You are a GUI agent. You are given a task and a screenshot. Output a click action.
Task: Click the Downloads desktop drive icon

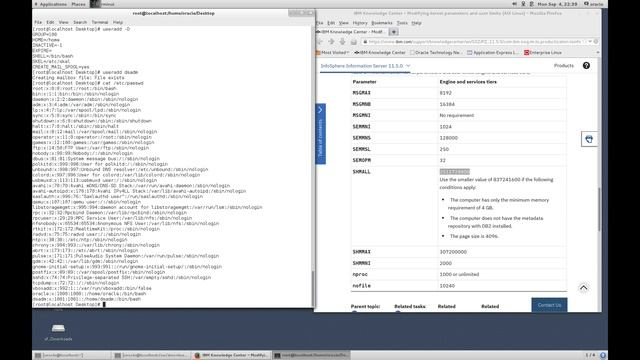click(x=58, y=332)
